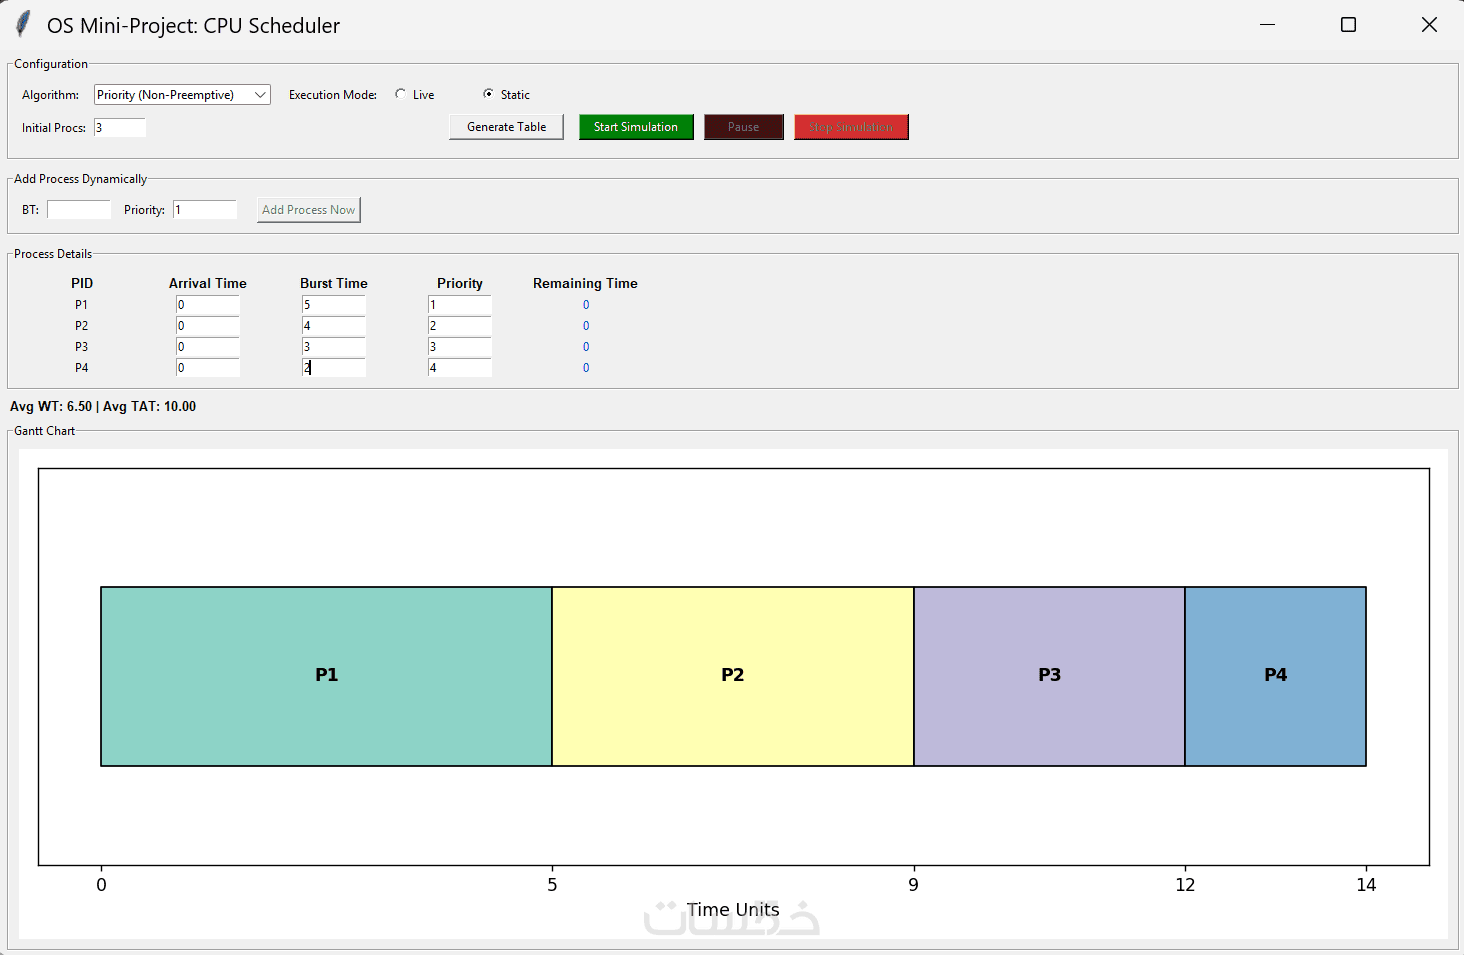
Task: Start the simulation with green button
Action: tap(636, 127)
